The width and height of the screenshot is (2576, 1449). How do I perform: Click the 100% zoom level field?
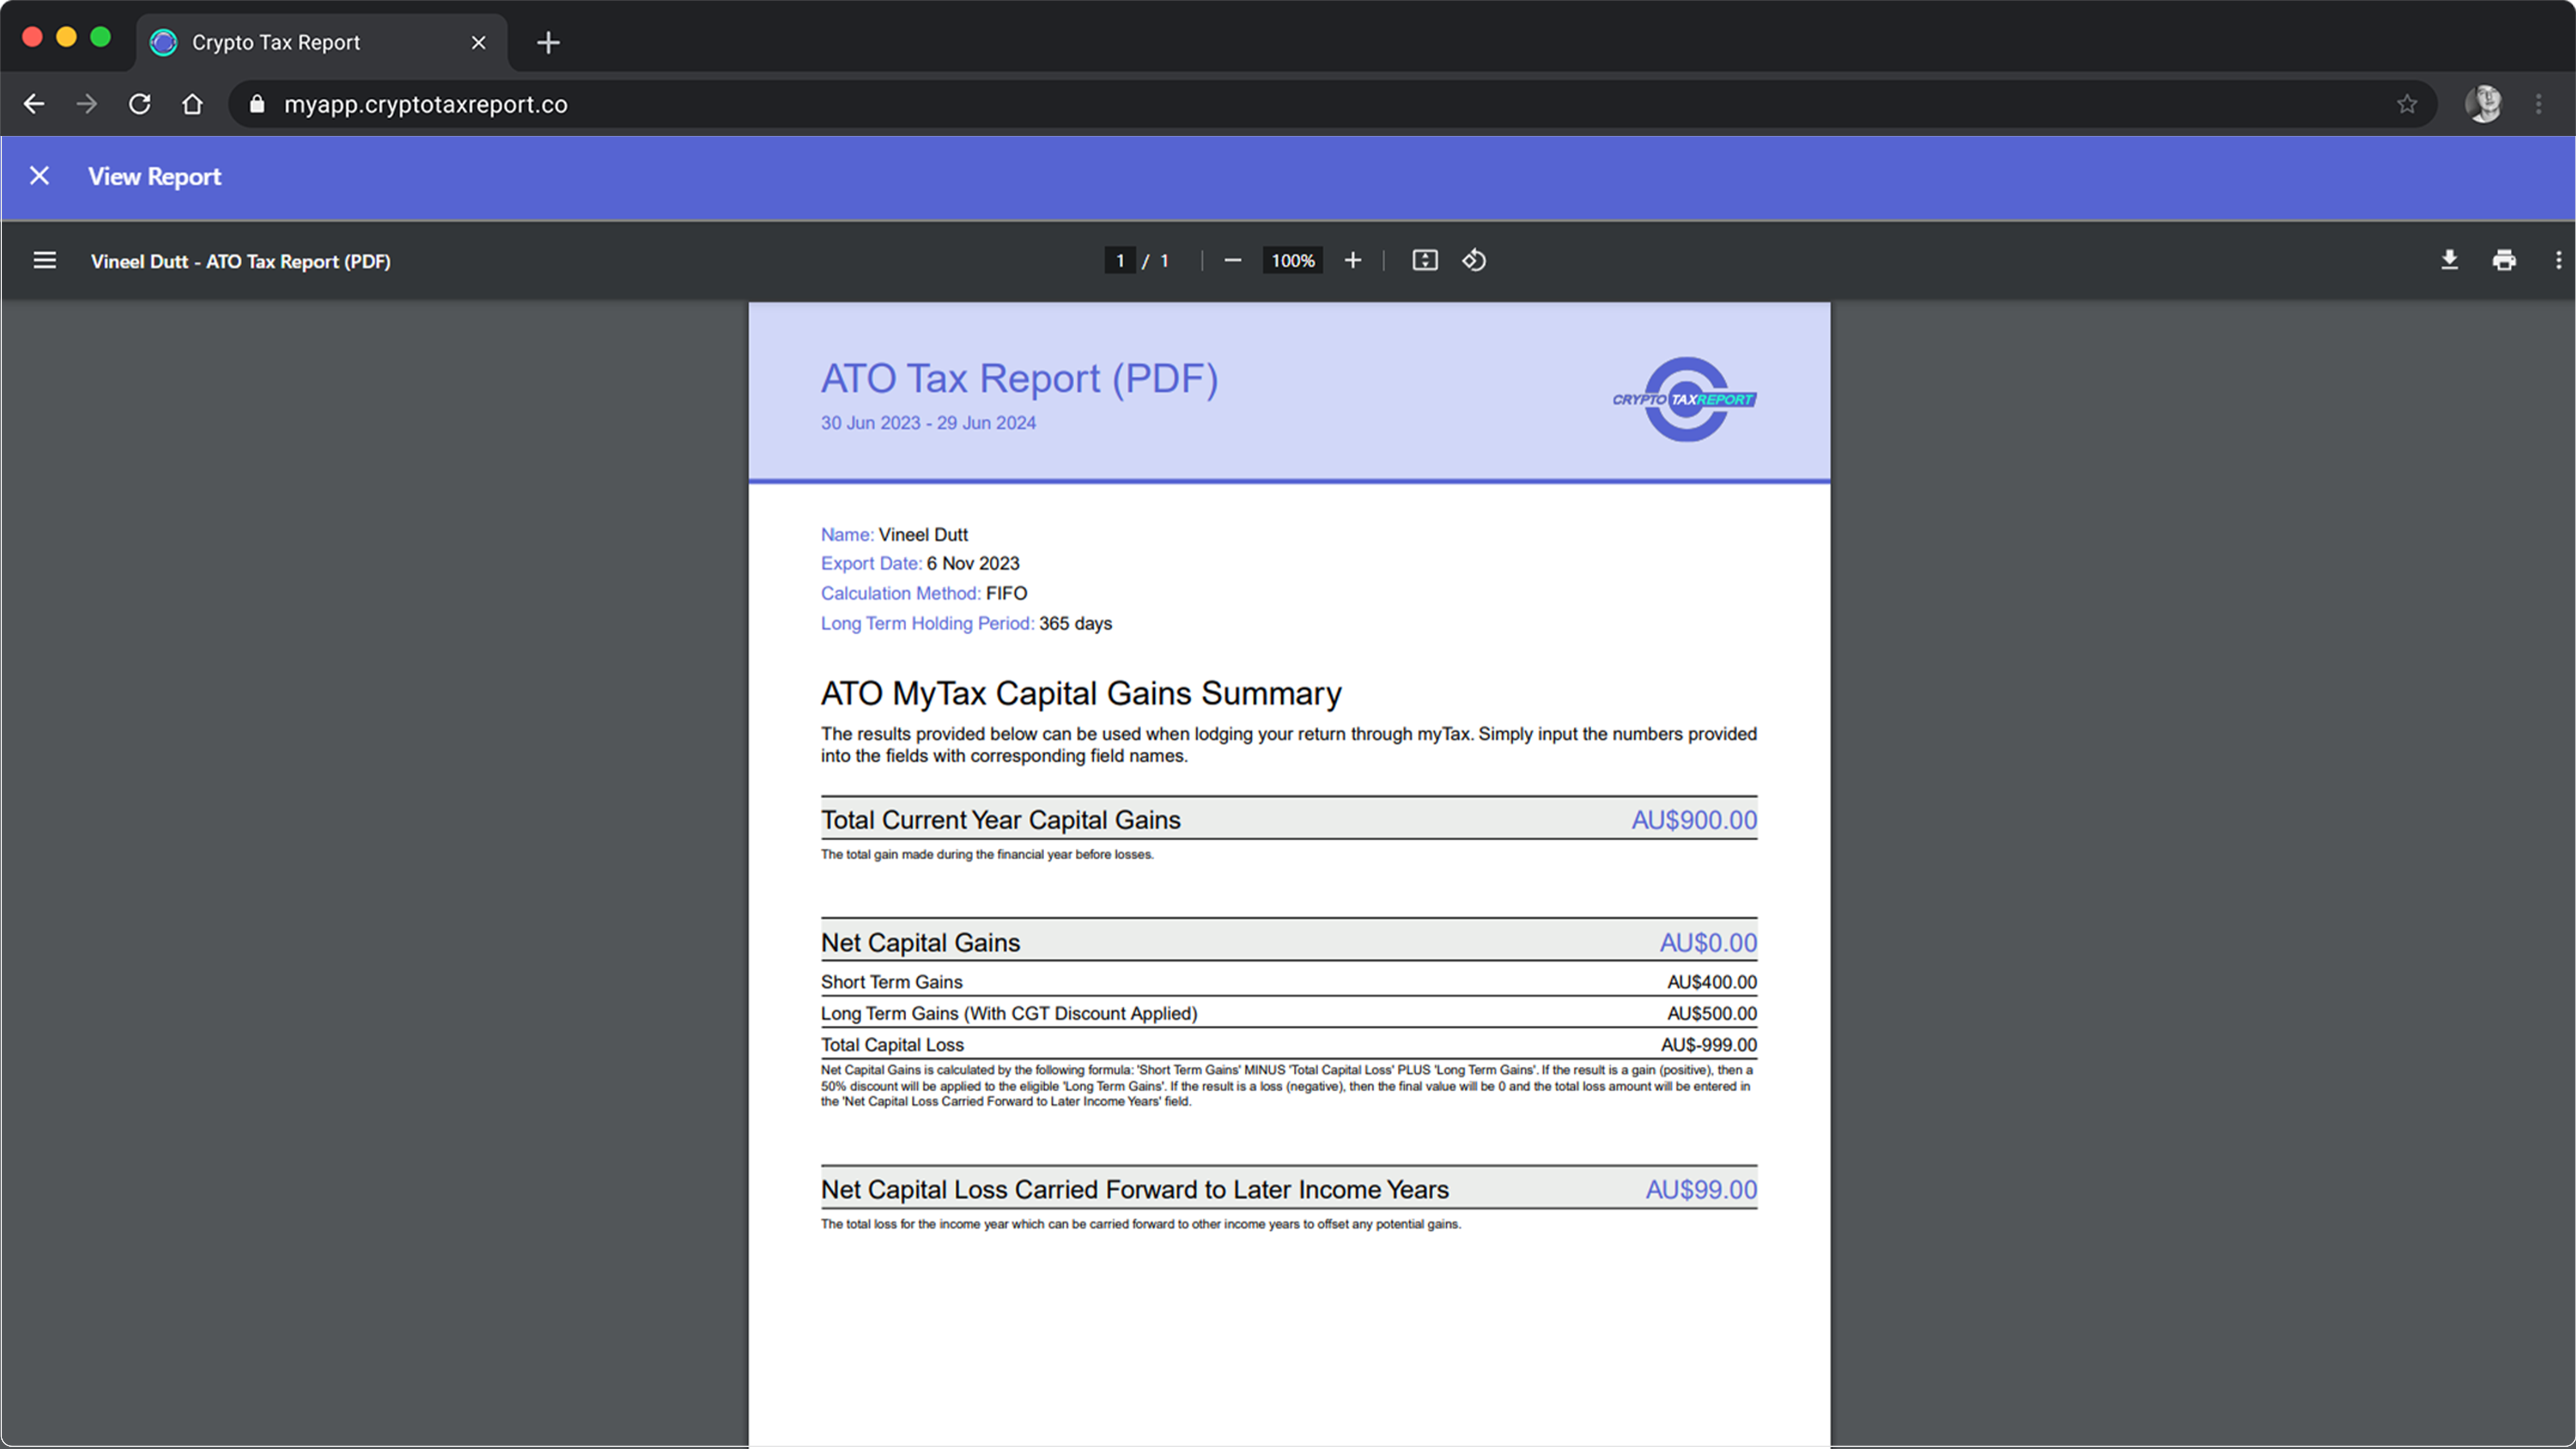tap(1292, 261)
